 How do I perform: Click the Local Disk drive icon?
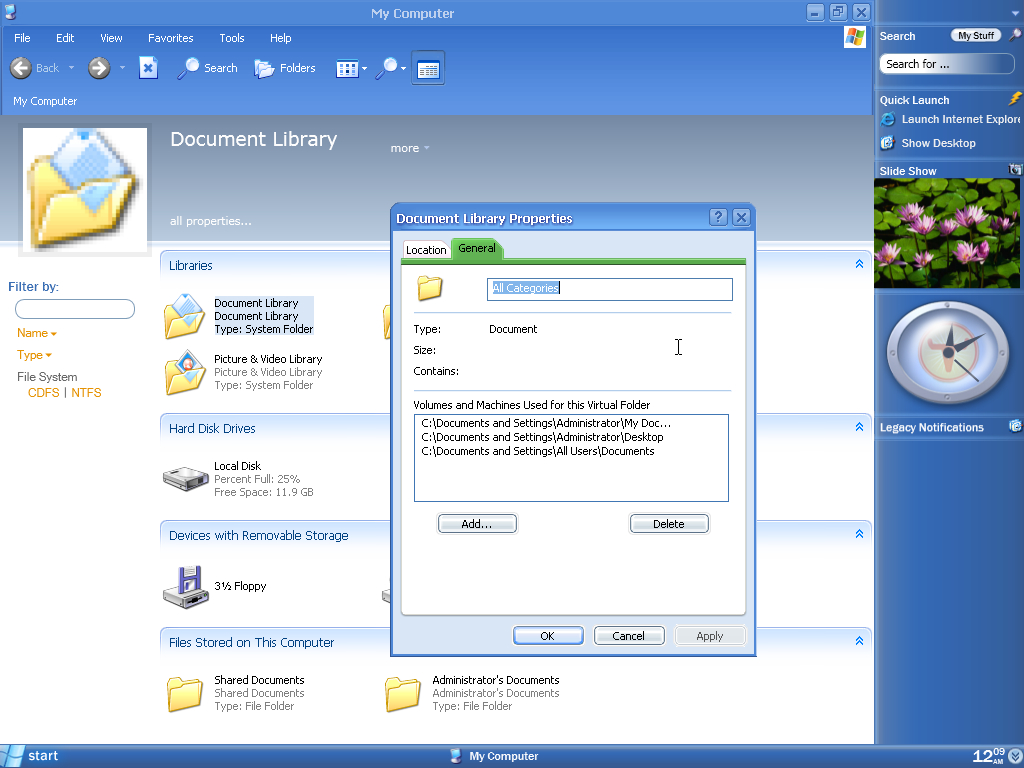point(185,478)
